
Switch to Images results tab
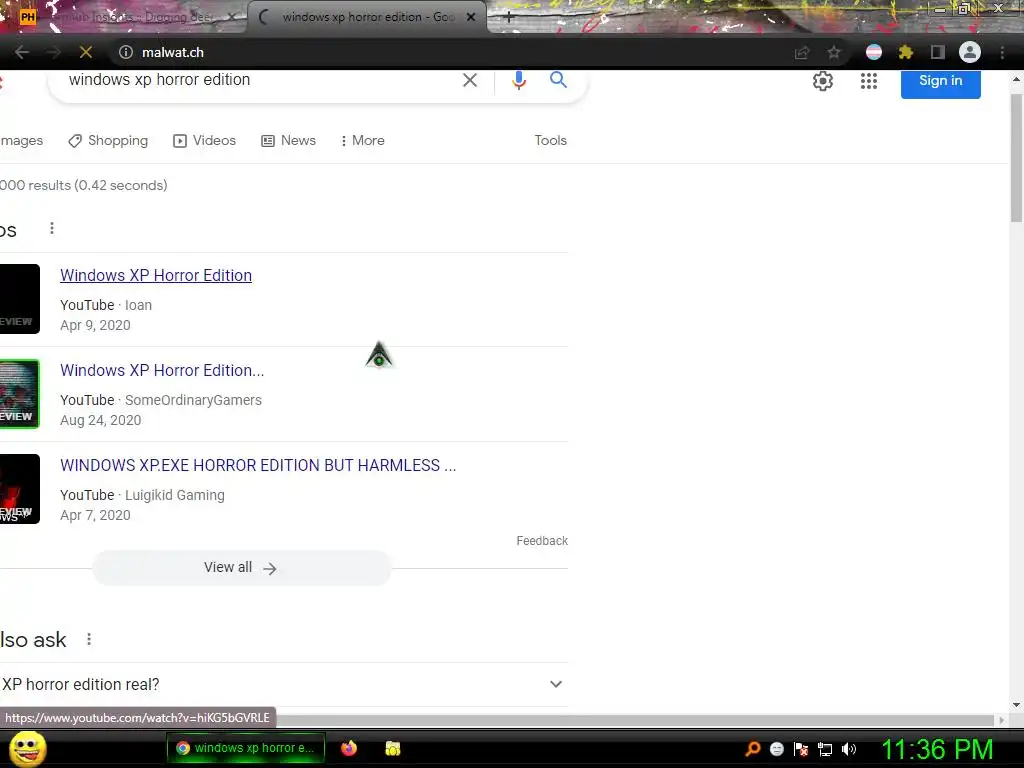pyautogui.click(x=22, y=140)
